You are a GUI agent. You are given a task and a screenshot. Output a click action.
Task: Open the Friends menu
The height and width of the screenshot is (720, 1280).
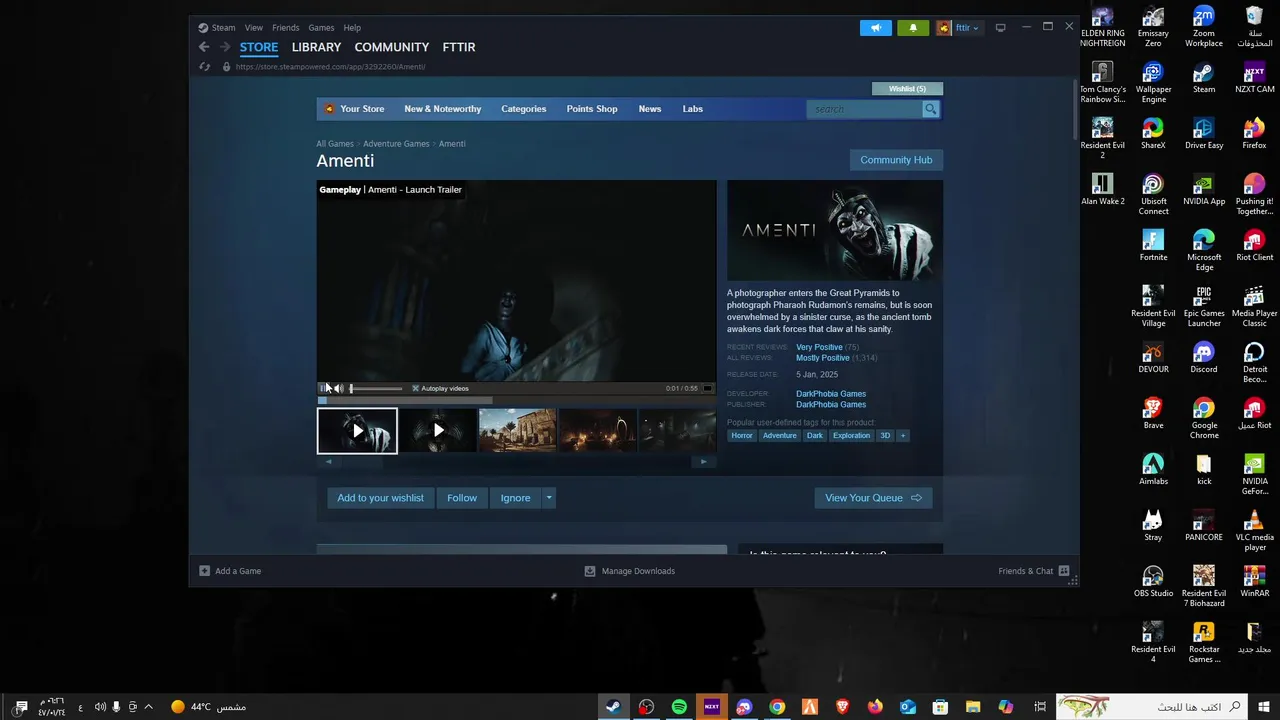pos(285,28)
